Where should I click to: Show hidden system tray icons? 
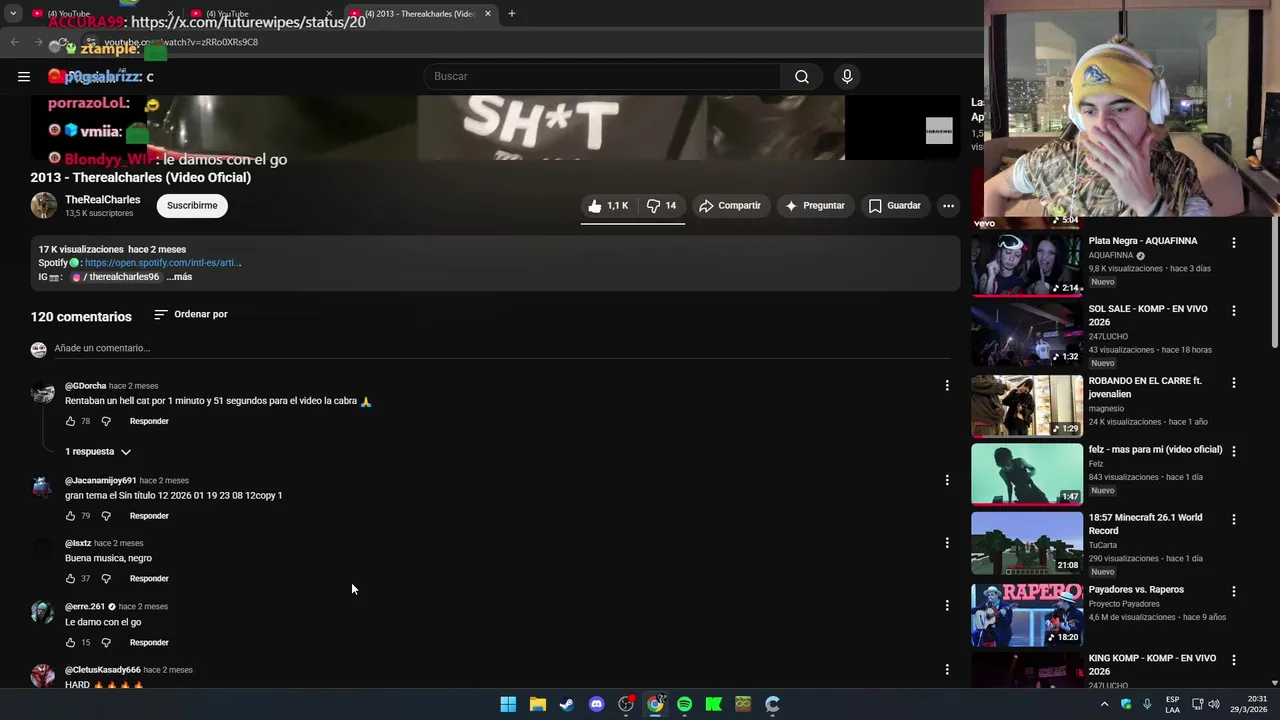tap(1104, 704)
